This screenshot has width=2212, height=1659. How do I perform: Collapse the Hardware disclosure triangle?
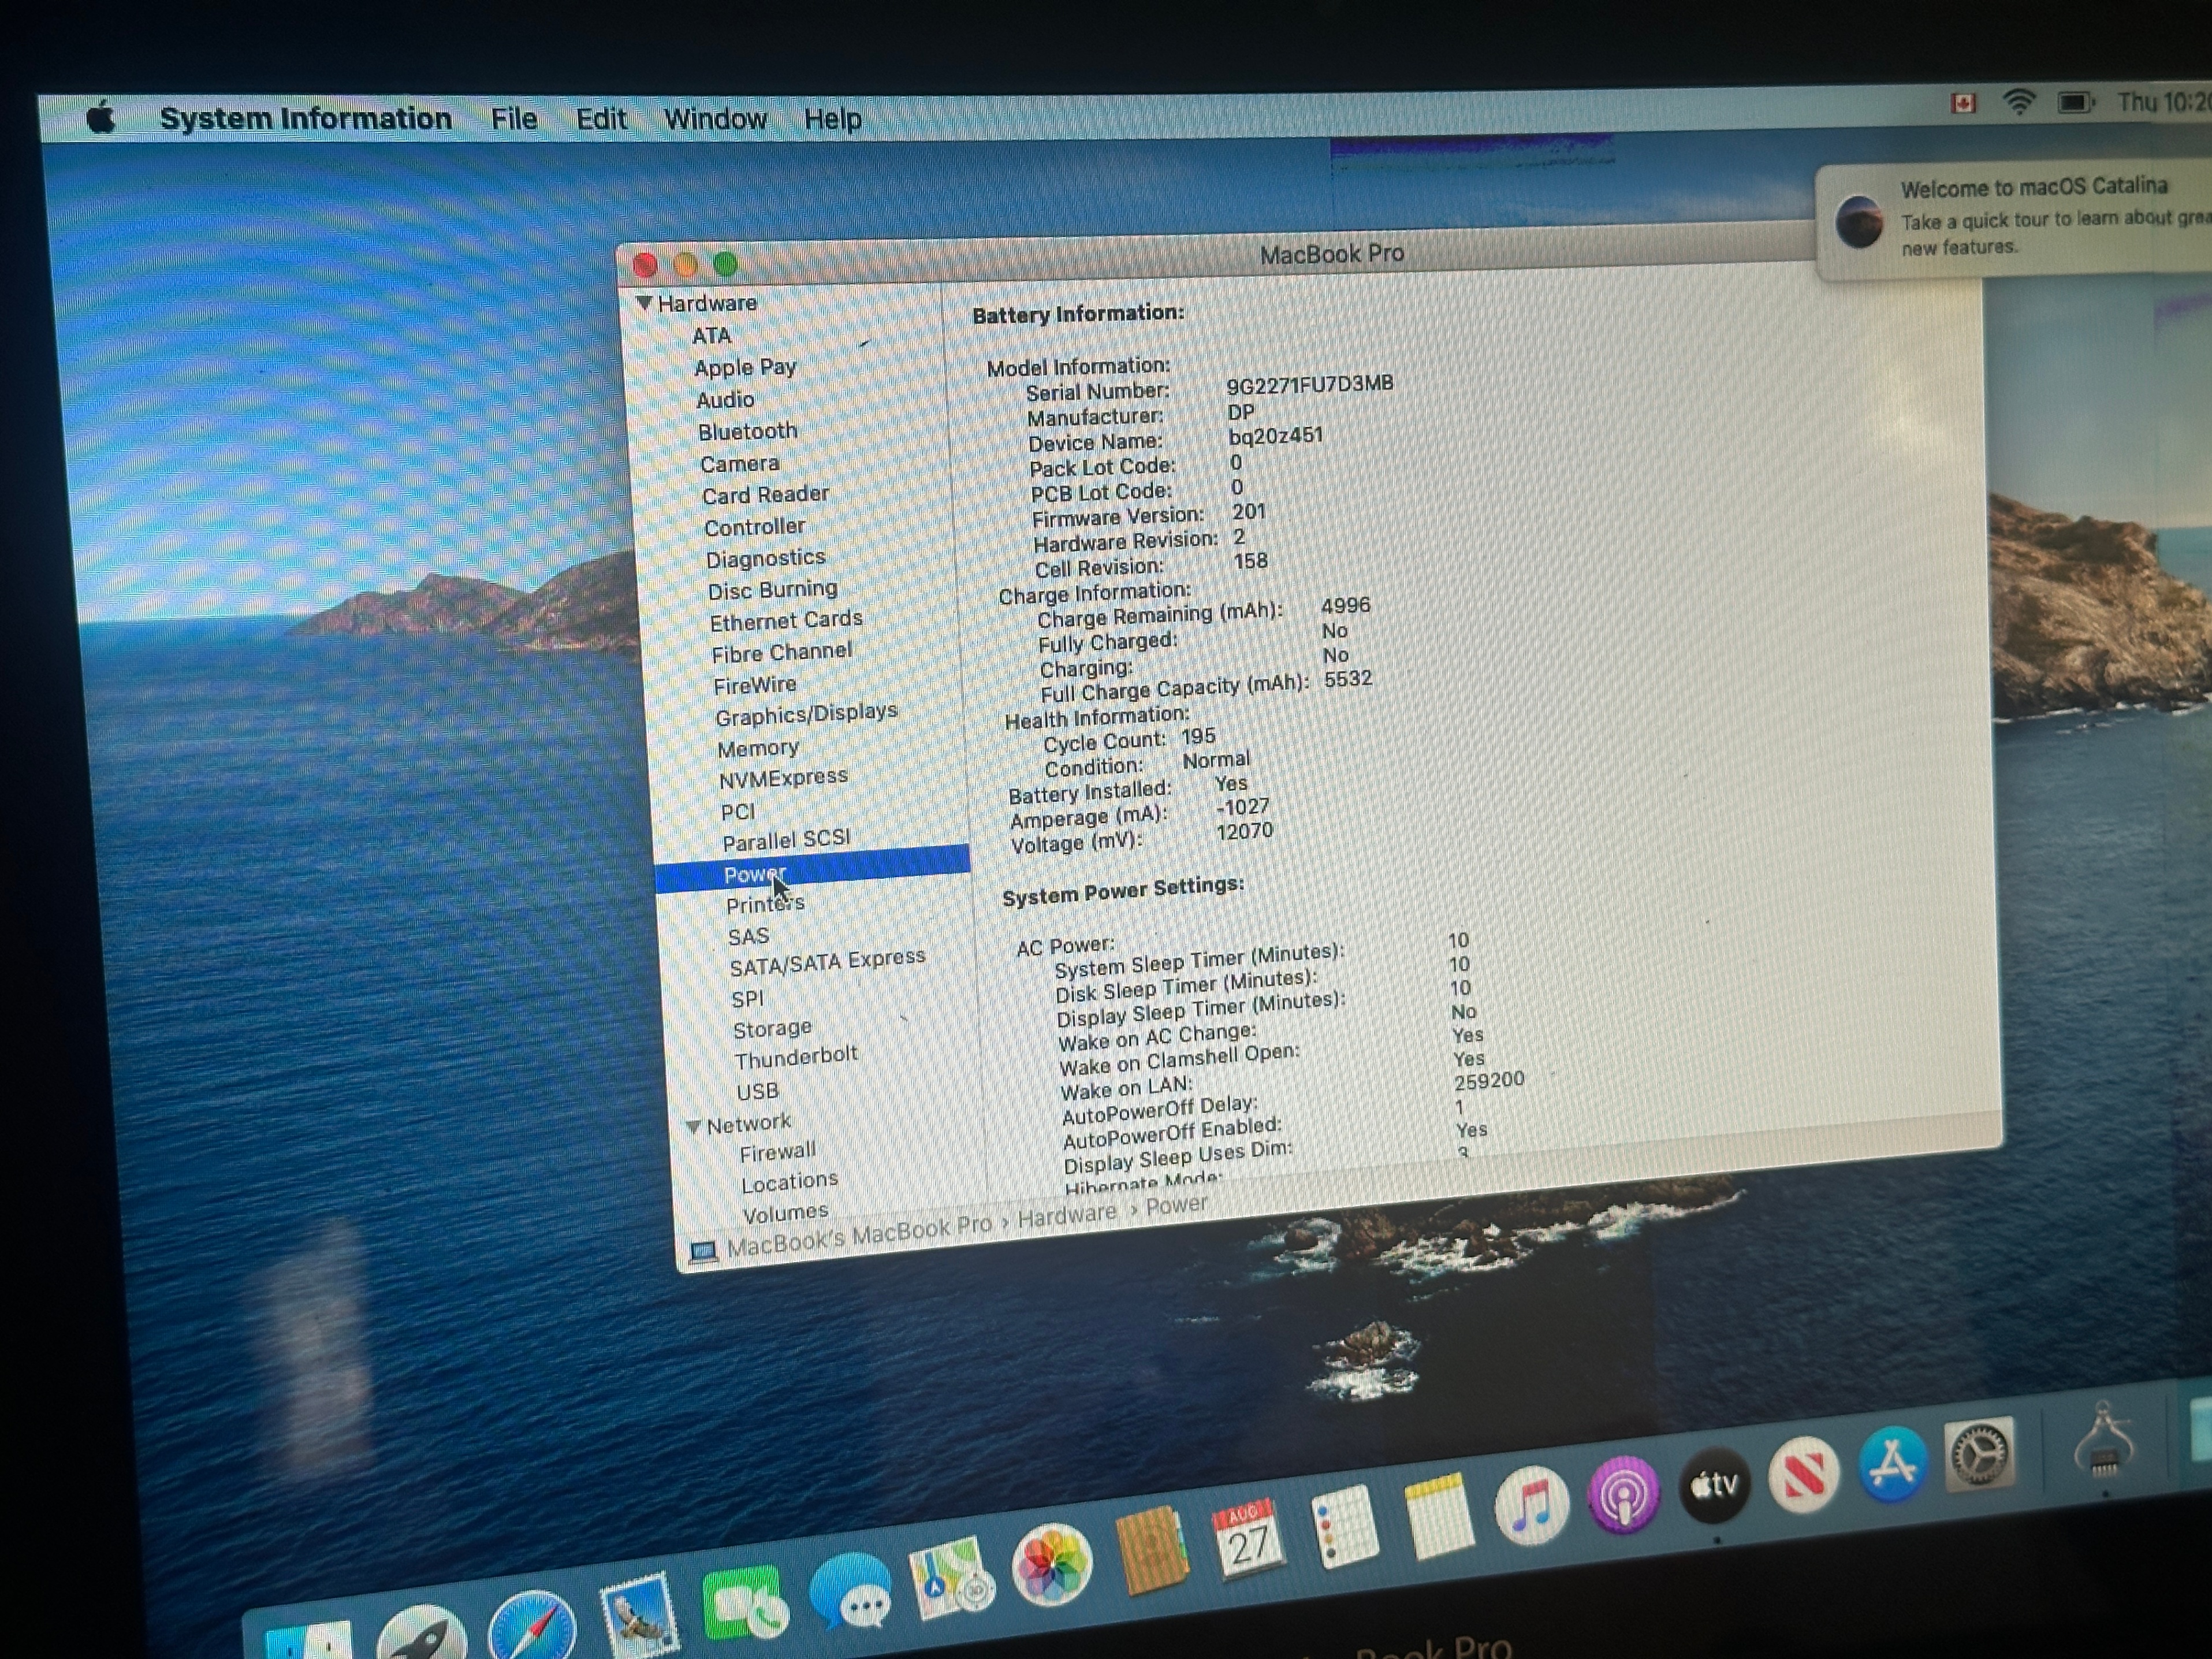pos(644,302)
